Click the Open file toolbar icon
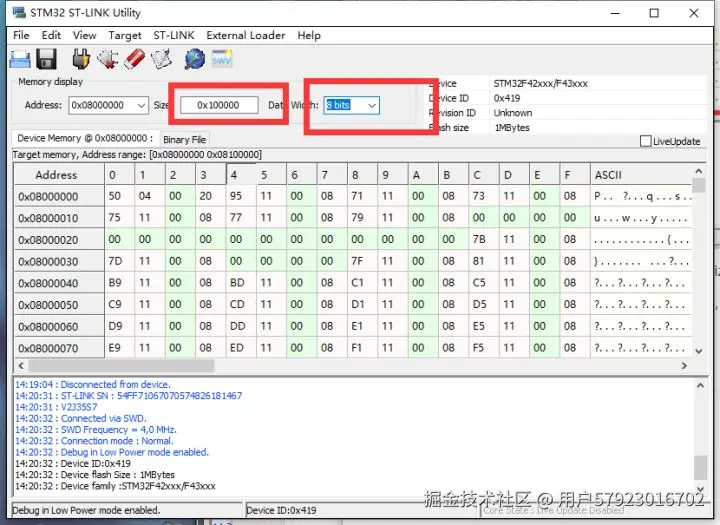 click(x=20, y=60)
